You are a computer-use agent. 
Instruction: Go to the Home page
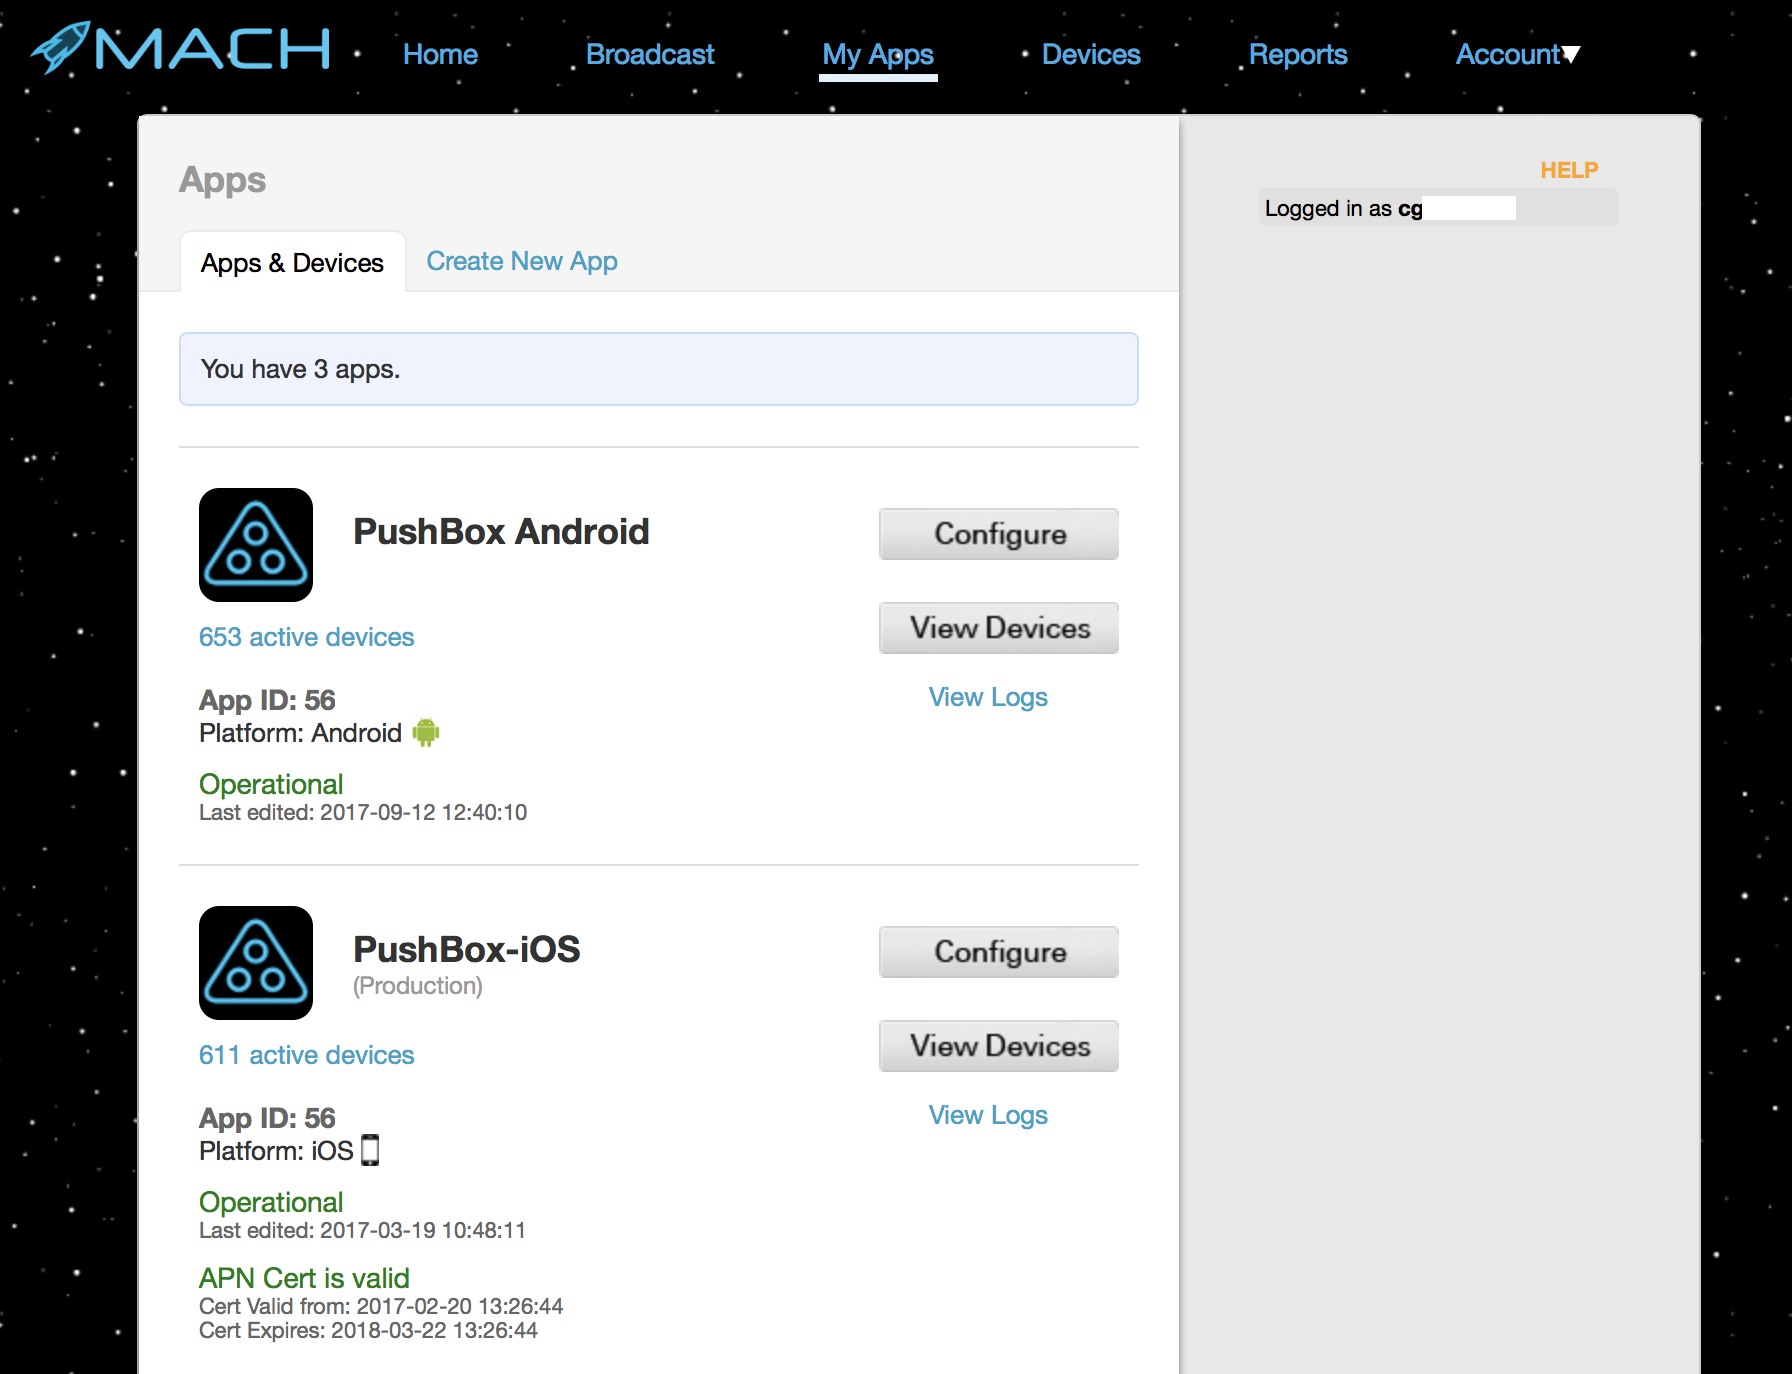click(x=440, y=54)
